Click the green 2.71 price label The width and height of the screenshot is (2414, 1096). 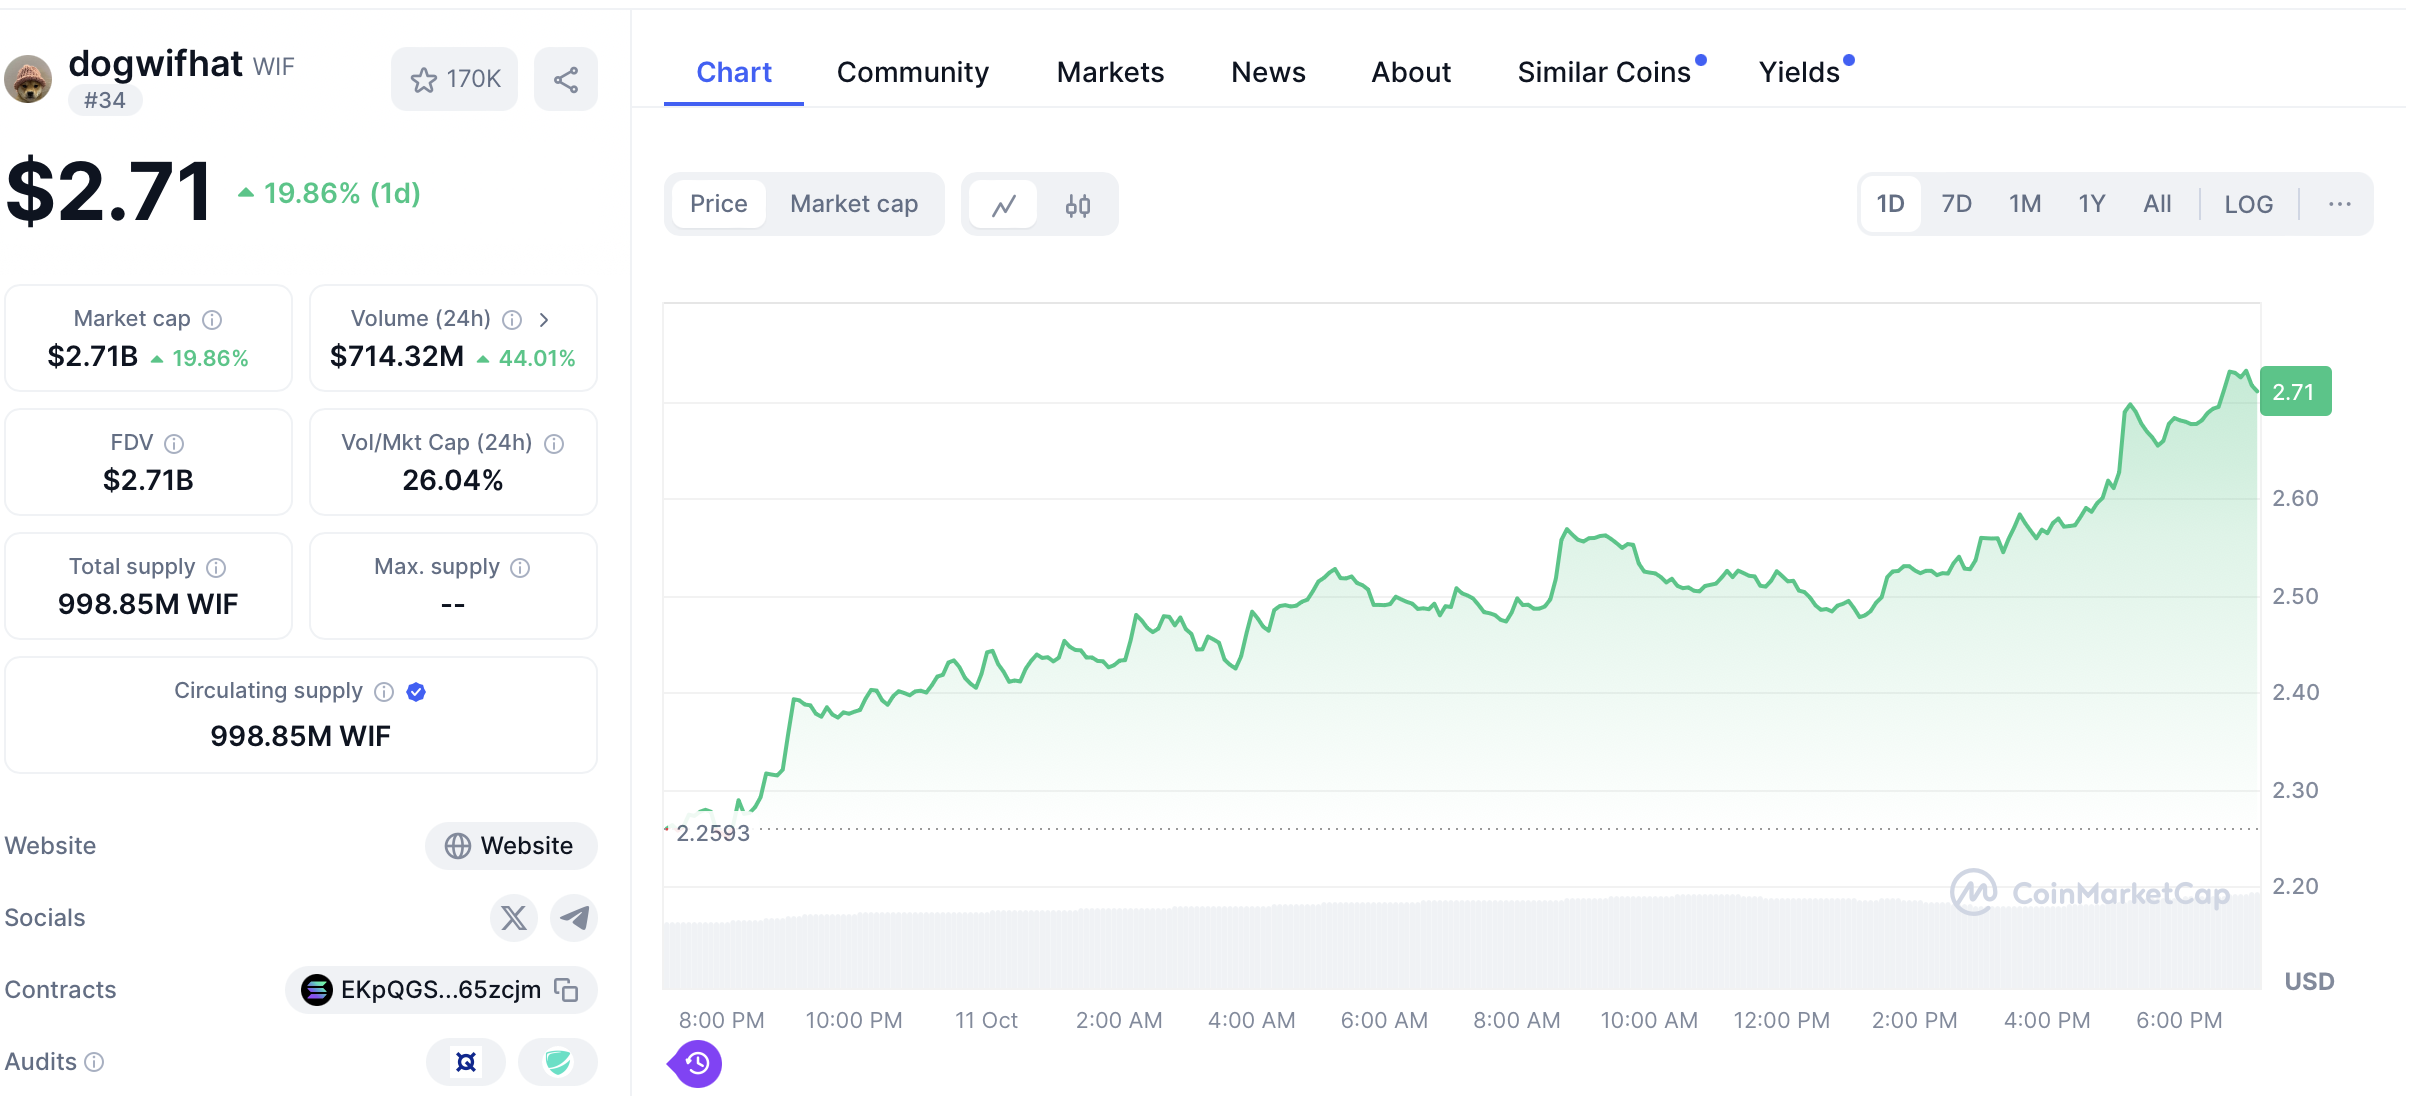(2294, 392)
